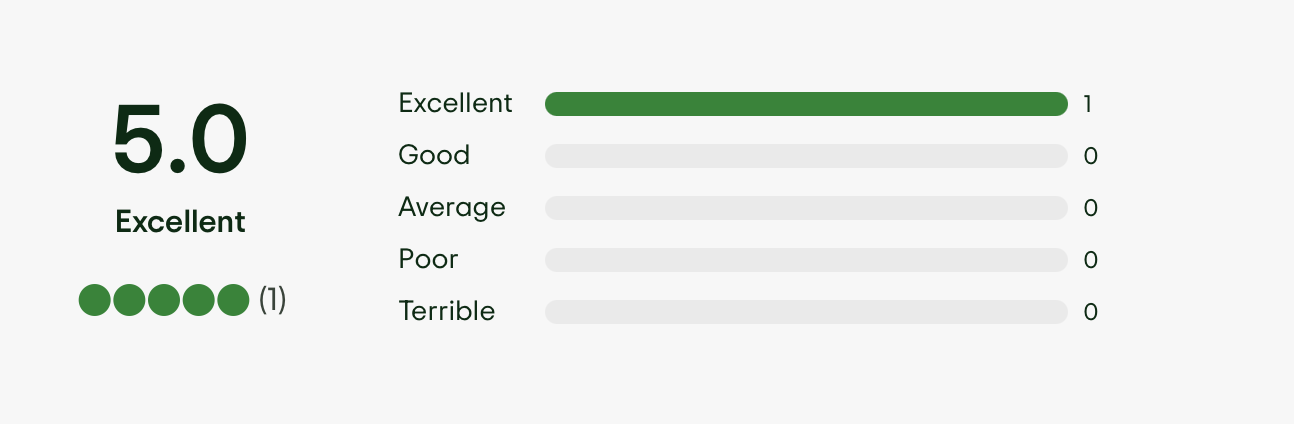Filter reviews by the Good label

coord(434,155)
